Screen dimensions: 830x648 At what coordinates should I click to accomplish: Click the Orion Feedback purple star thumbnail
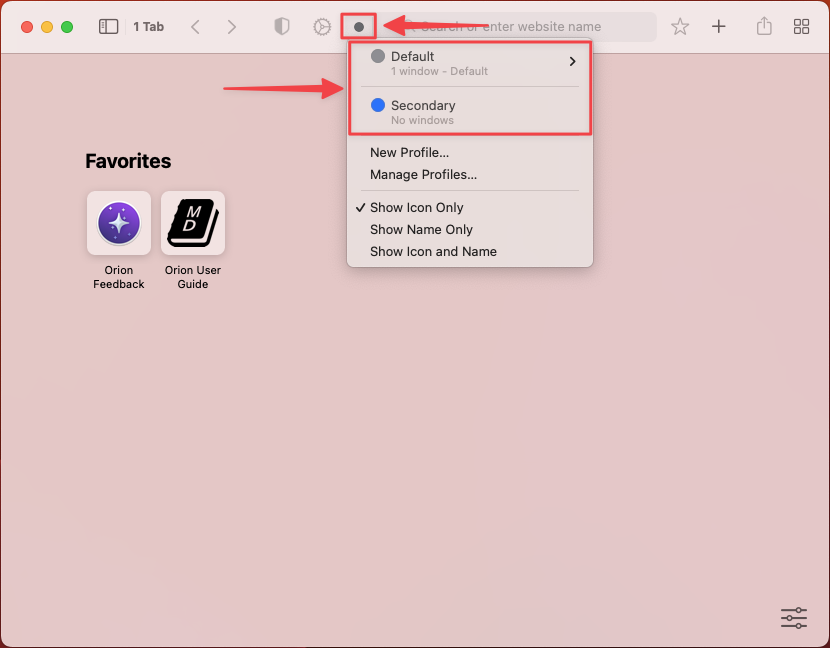click(118, 223)
